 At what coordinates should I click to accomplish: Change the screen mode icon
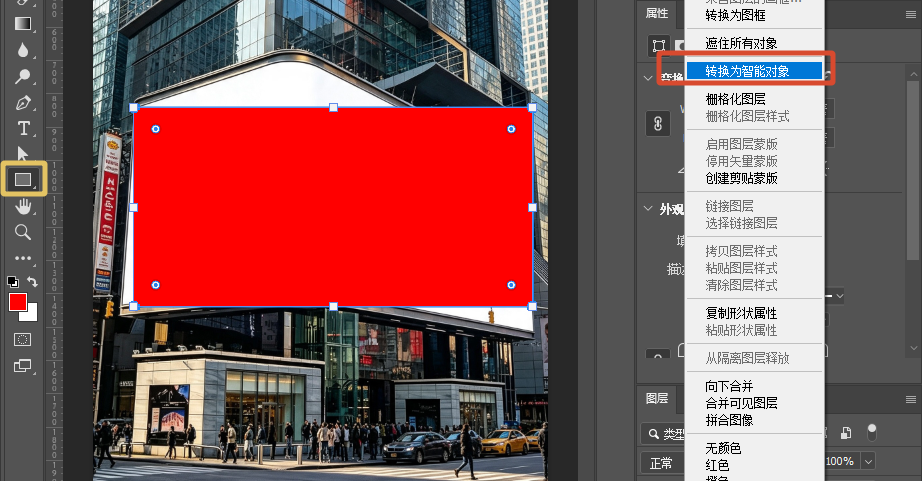coord(23,366)
